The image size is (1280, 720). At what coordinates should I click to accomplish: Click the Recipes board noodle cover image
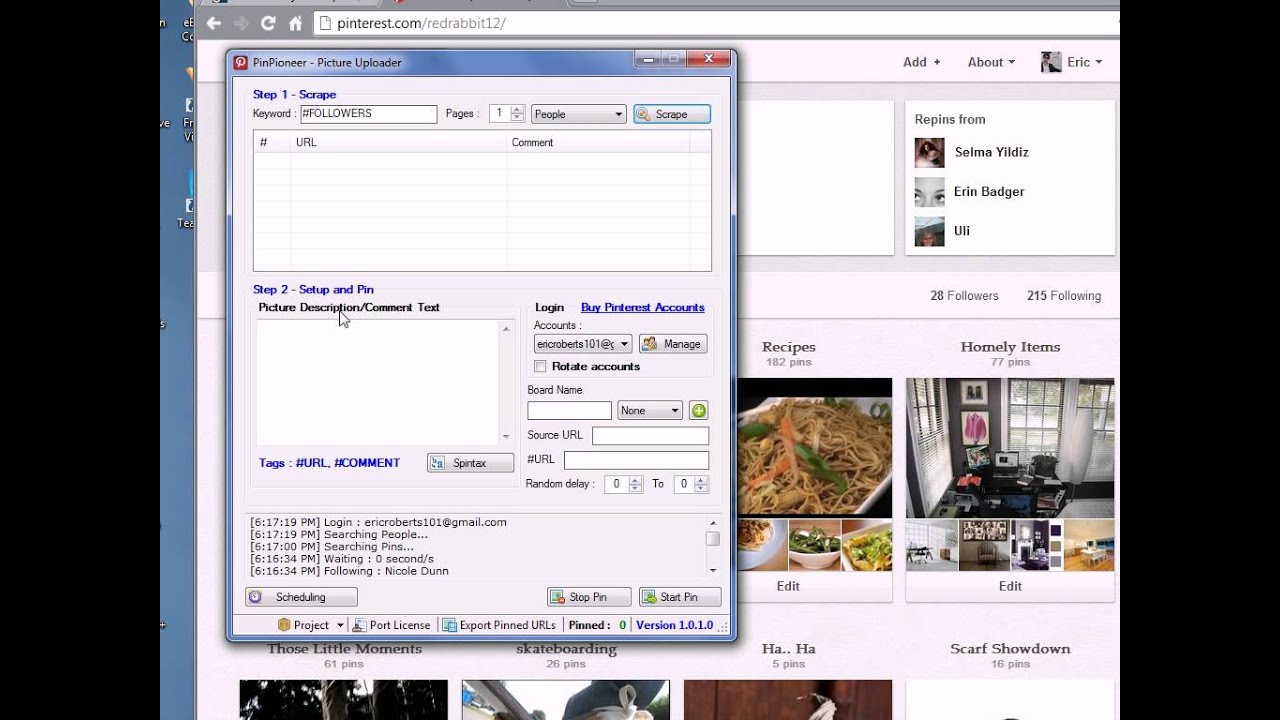815,446
